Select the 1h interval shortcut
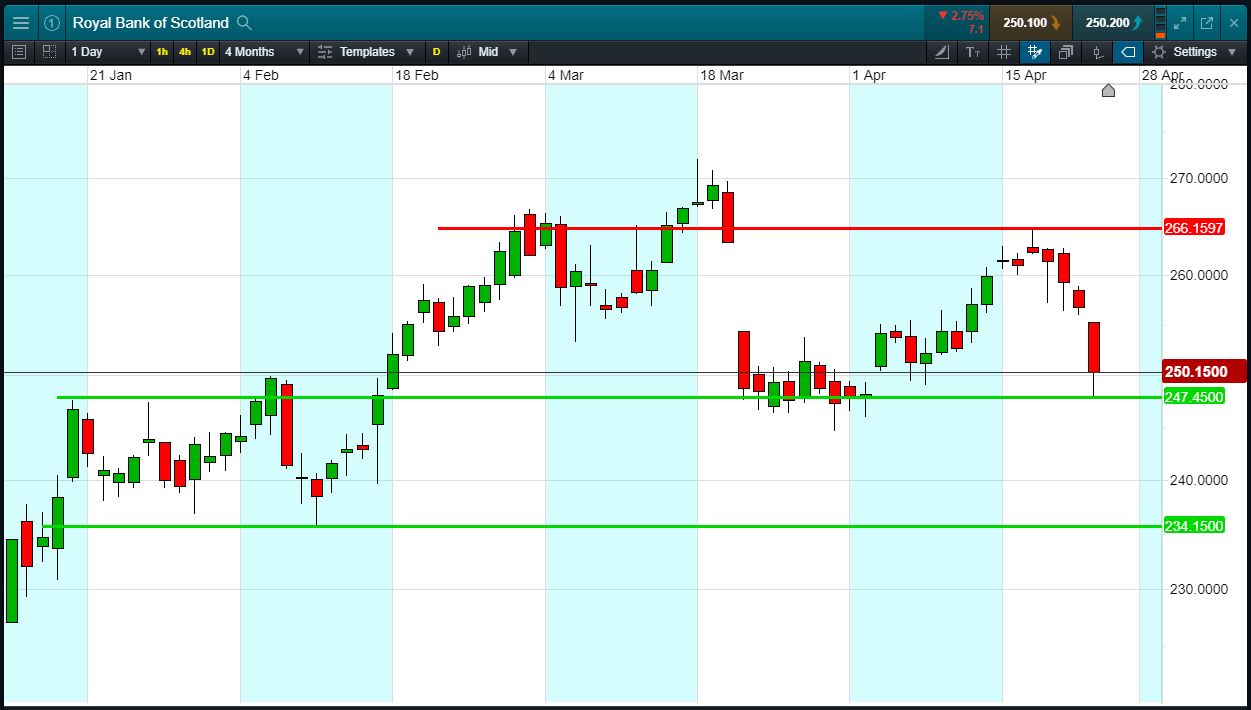Screen dimensions: 1251x710 [162, 52]
